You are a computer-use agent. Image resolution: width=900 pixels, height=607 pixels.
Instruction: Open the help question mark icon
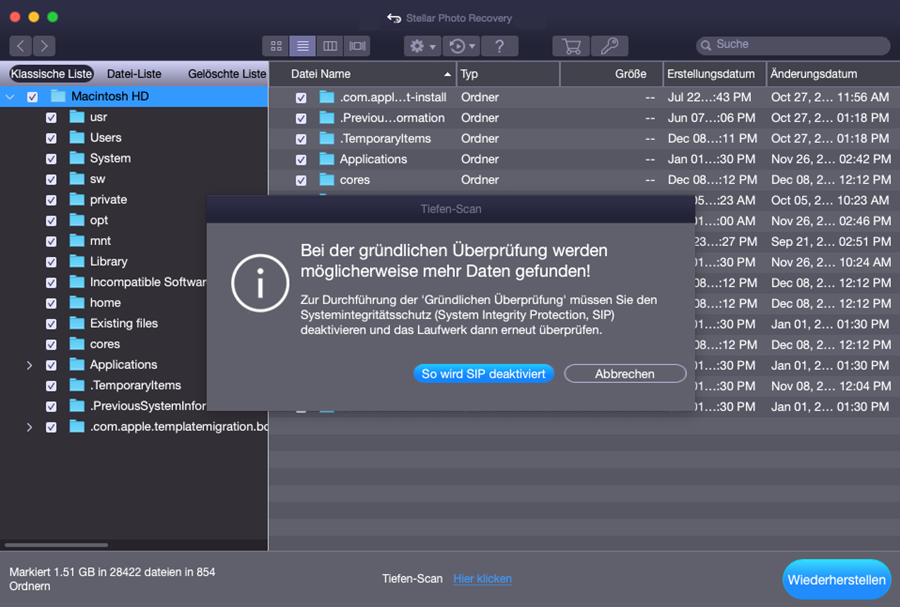pos(500,46)
